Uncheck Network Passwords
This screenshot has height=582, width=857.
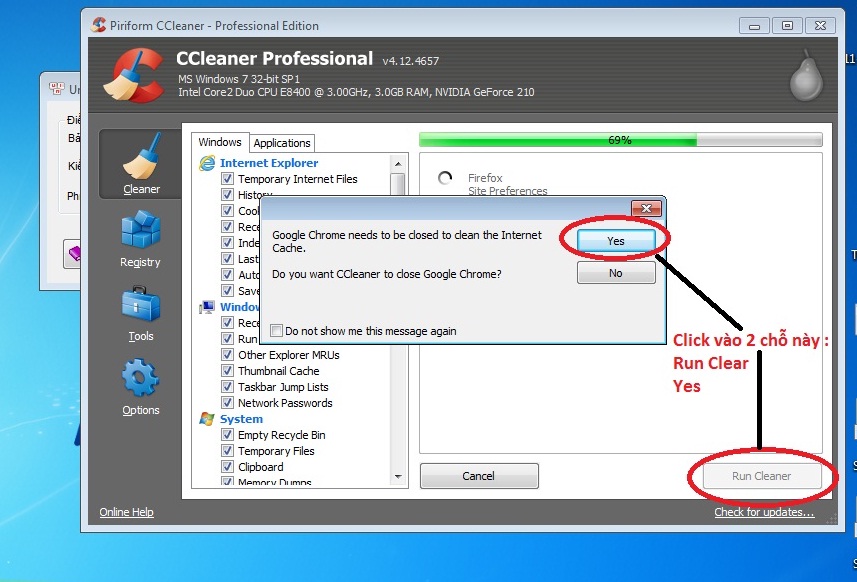coord(227,403)
